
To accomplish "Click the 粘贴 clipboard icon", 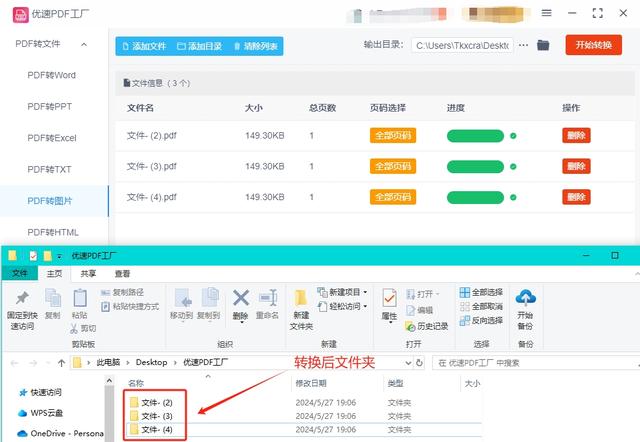I will (80, 299).
